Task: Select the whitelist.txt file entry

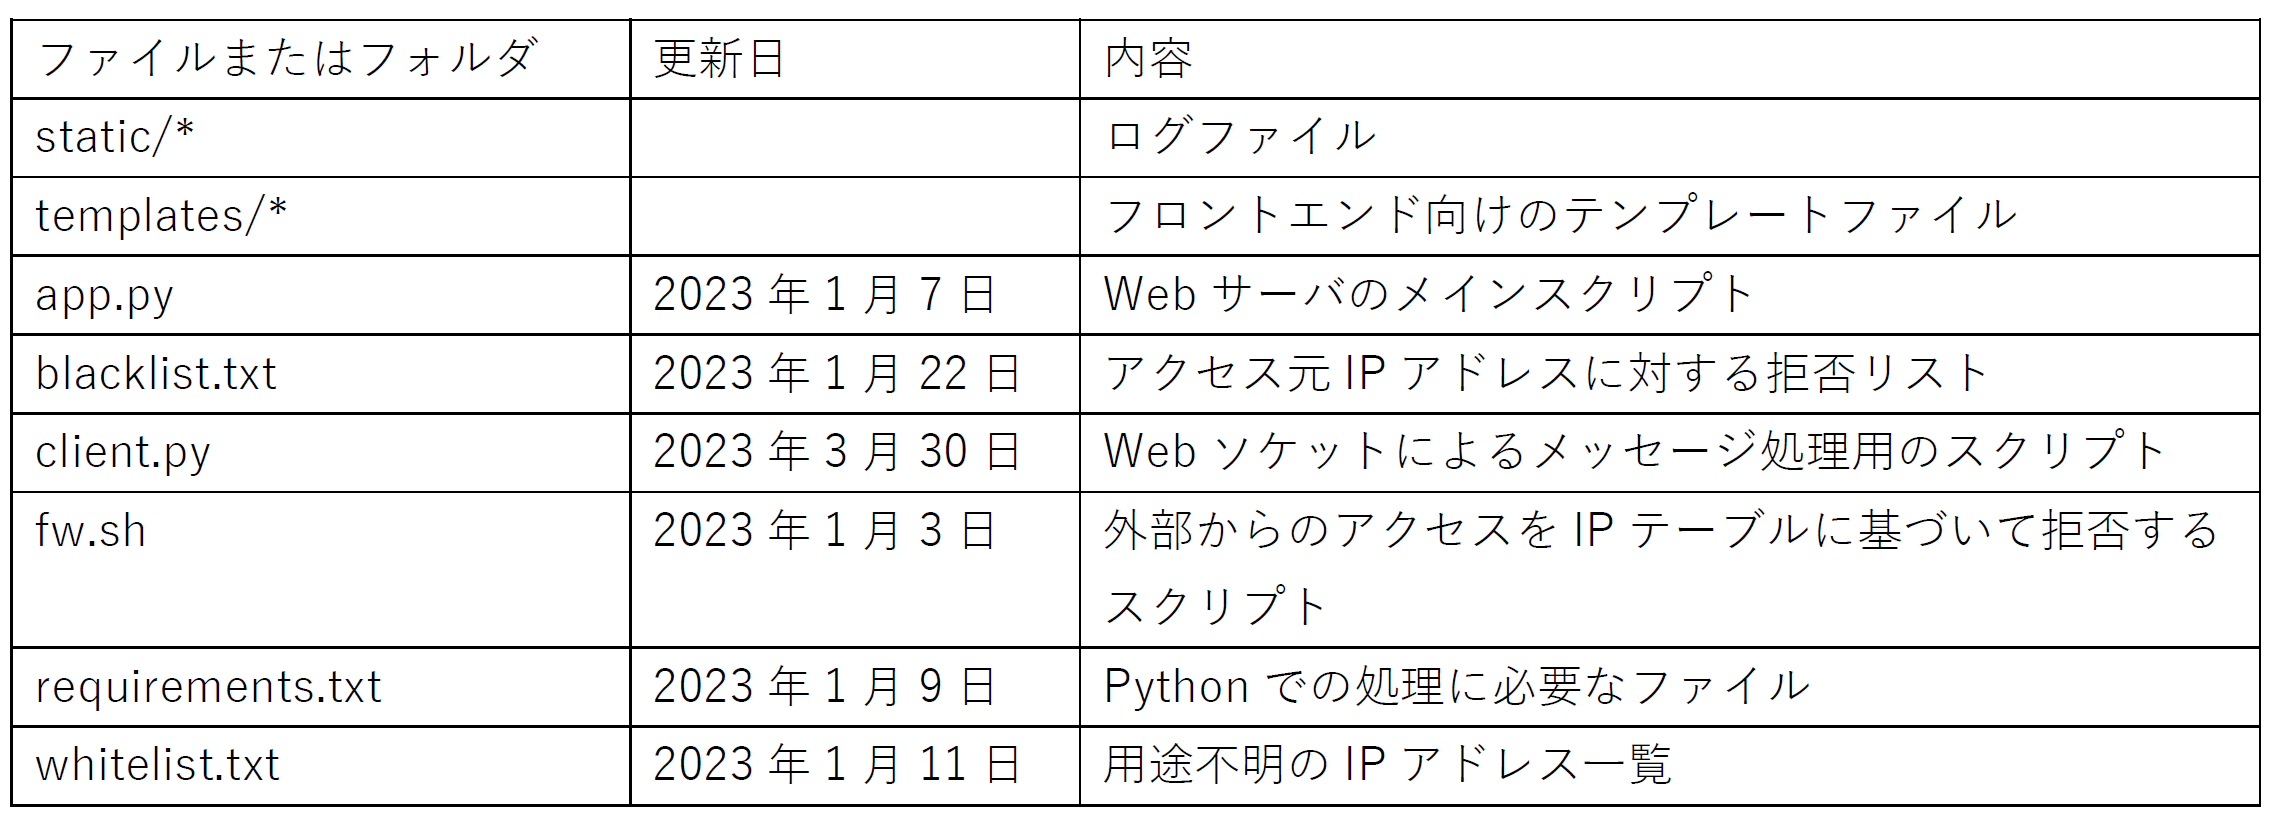Action: (157, 765)
